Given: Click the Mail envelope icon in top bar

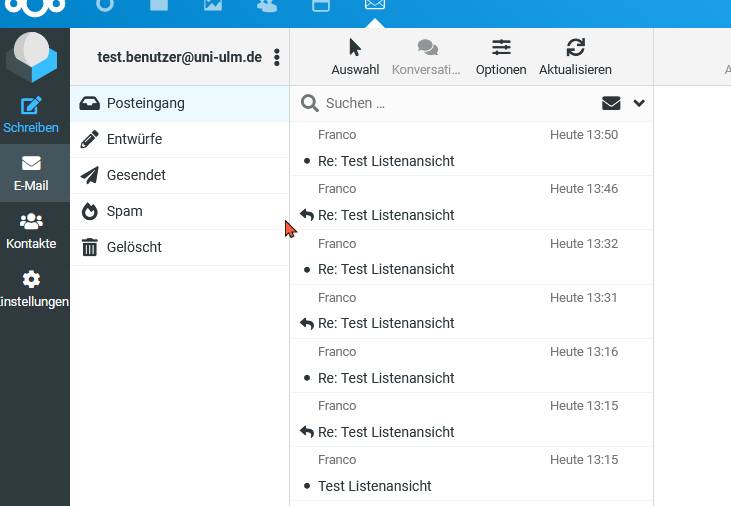Looking at the screenshot, I should (375, 5).
